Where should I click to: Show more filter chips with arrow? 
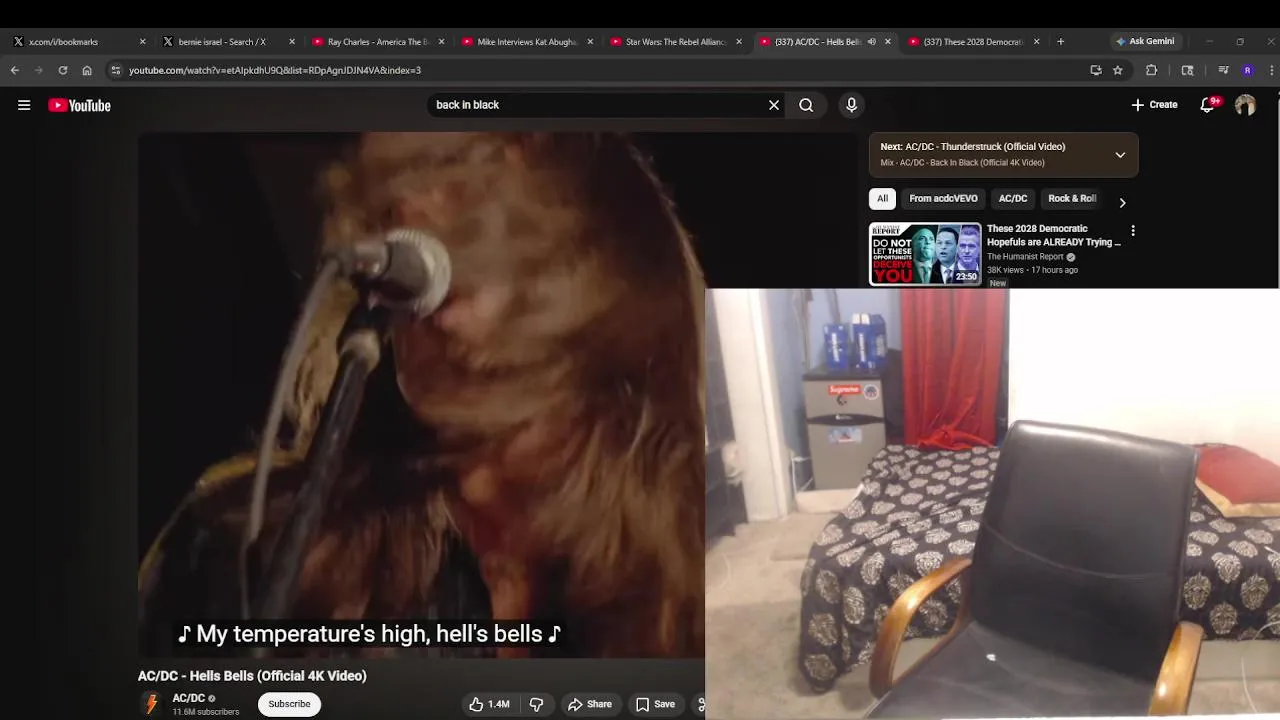1122,202
